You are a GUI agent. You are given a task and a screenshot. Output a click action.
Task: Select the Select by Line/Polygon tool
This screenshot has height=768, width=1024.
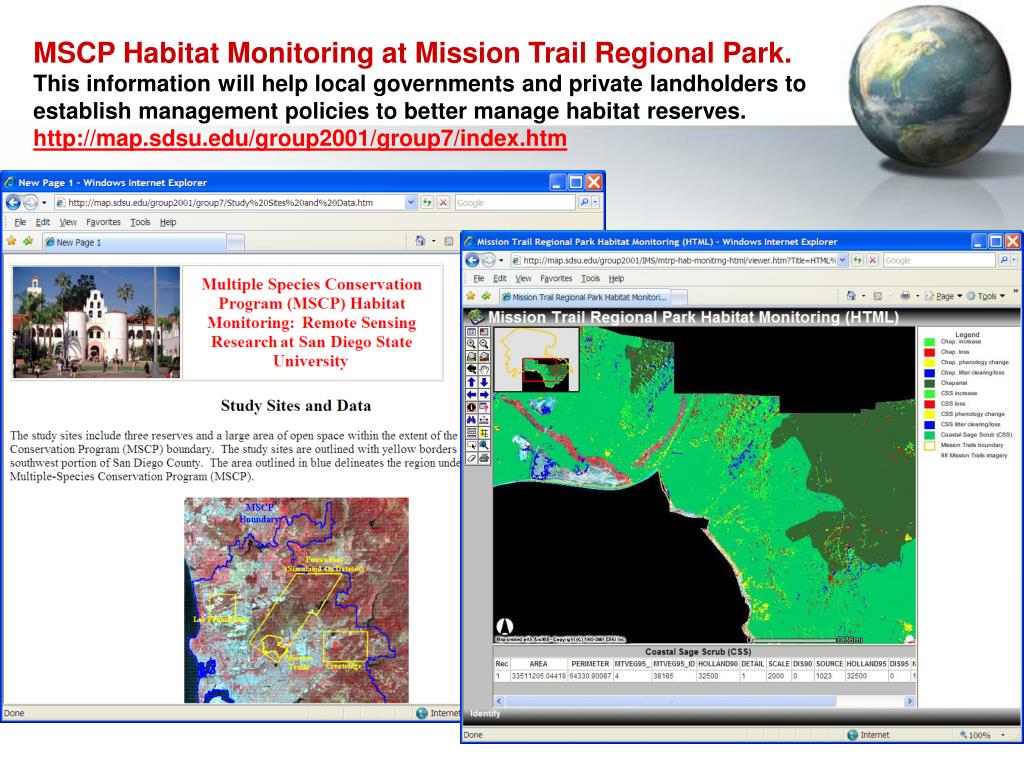click(485, 445)
